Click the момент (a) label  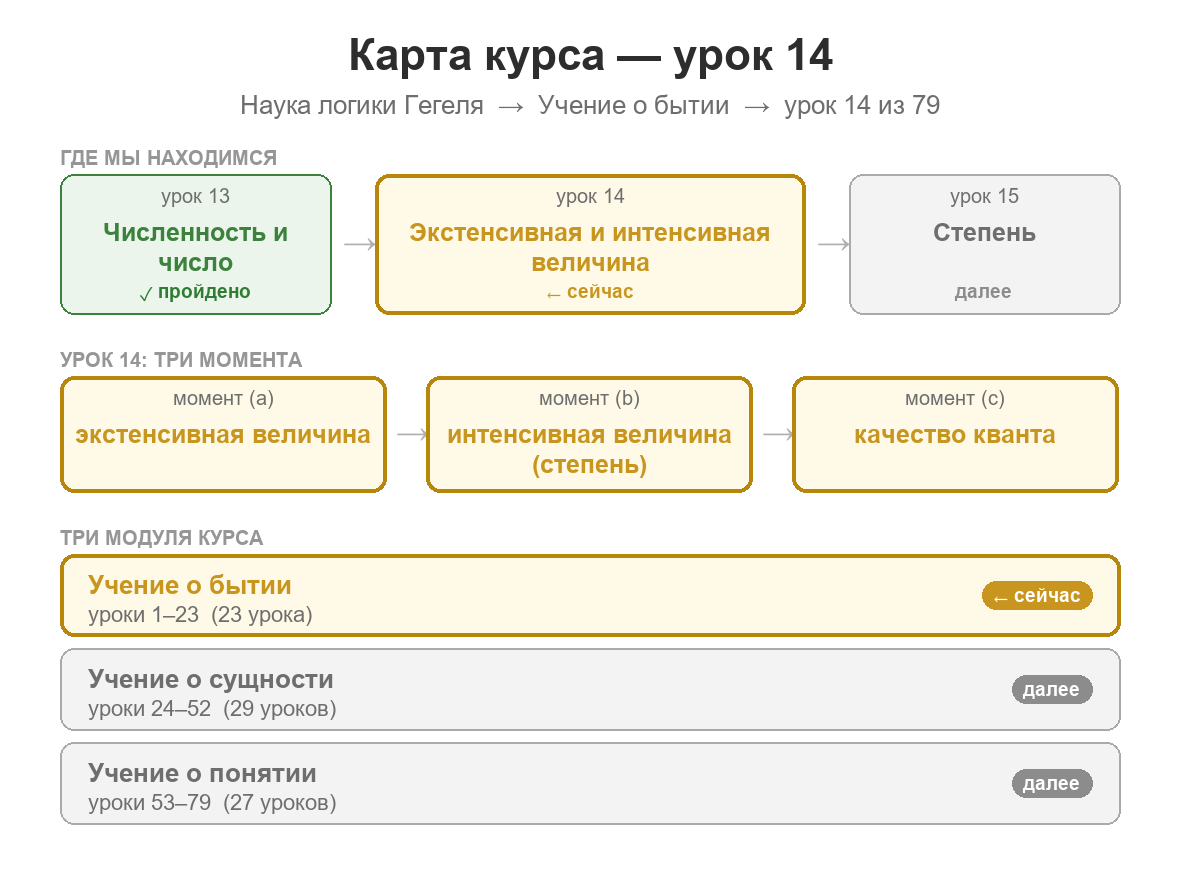click(224, 399)
